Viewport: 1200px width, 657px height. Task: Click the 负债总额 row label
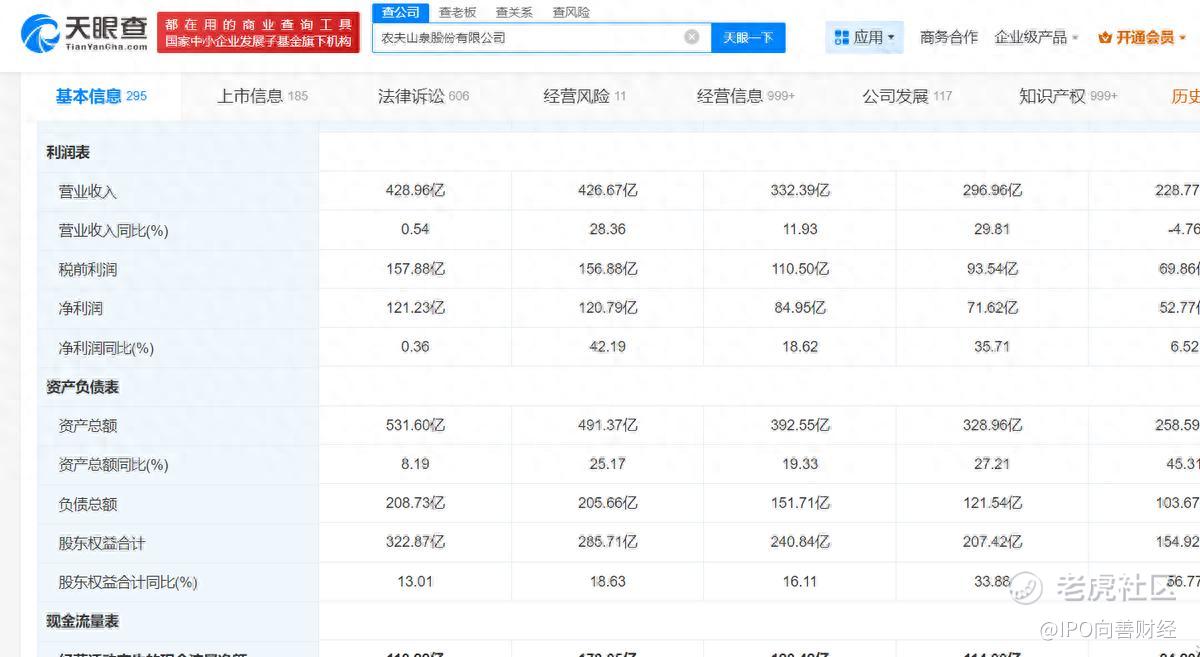[88, 504]
